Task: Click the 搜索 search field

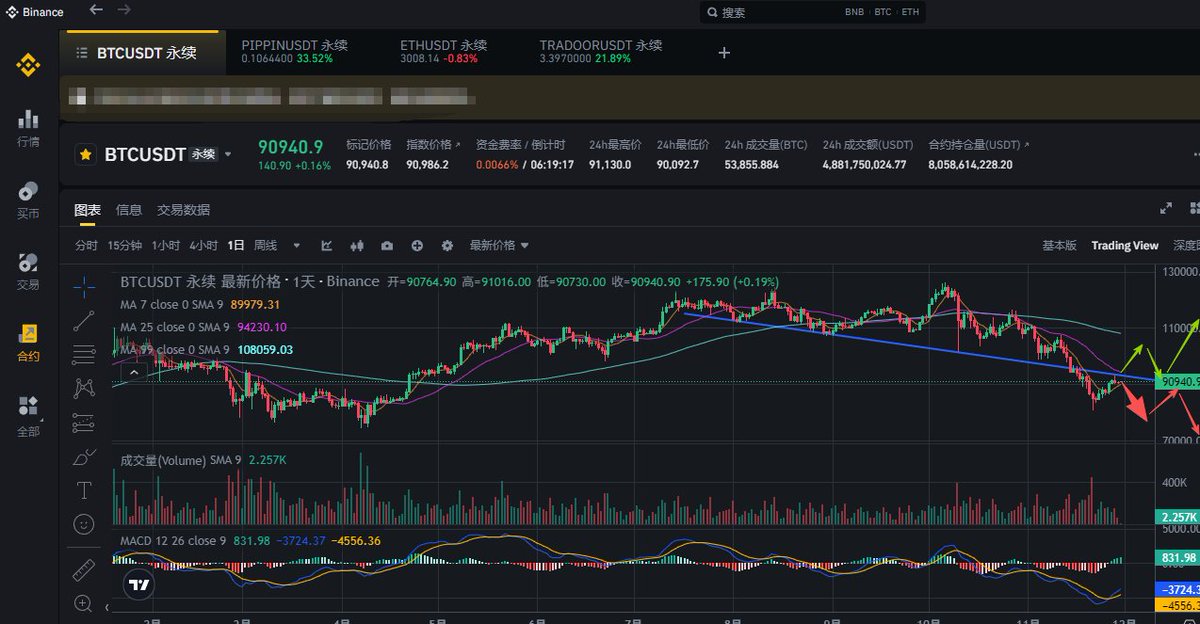Action: 770,13
